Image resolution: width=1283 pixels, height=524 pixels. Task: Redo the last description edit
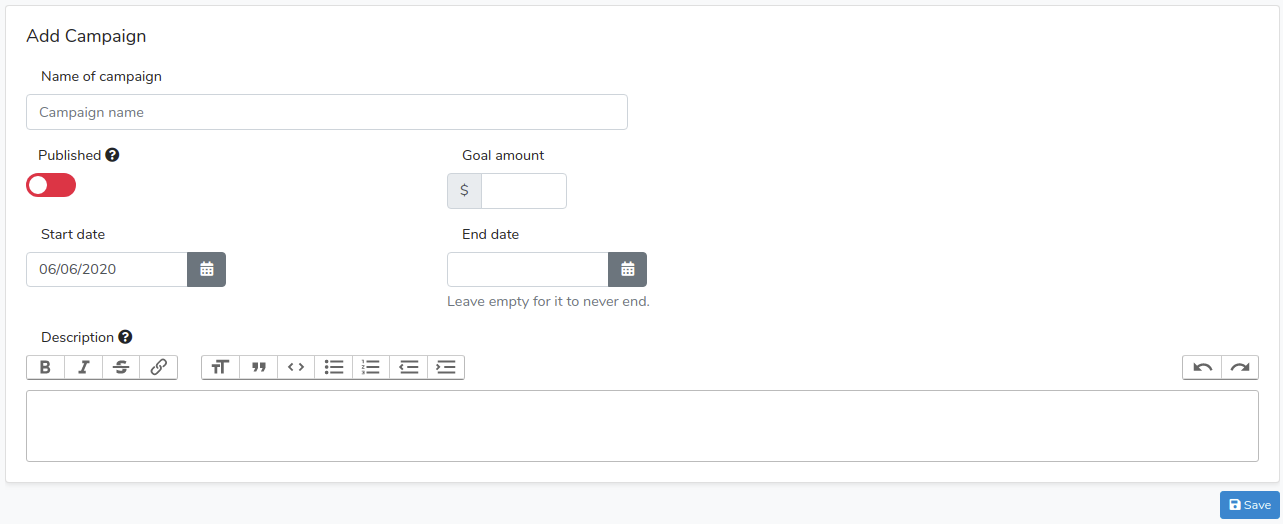coord(1240,367)
